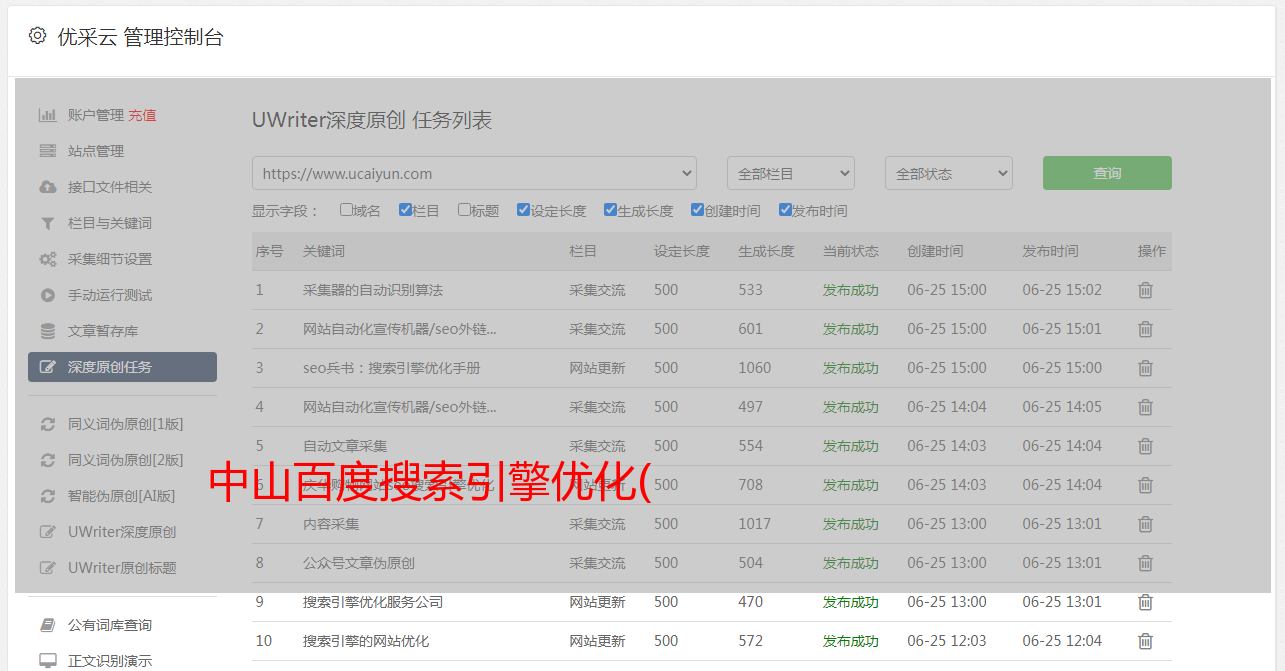Click trash icon for 搜索引擎的网站优化 row

1145,641
